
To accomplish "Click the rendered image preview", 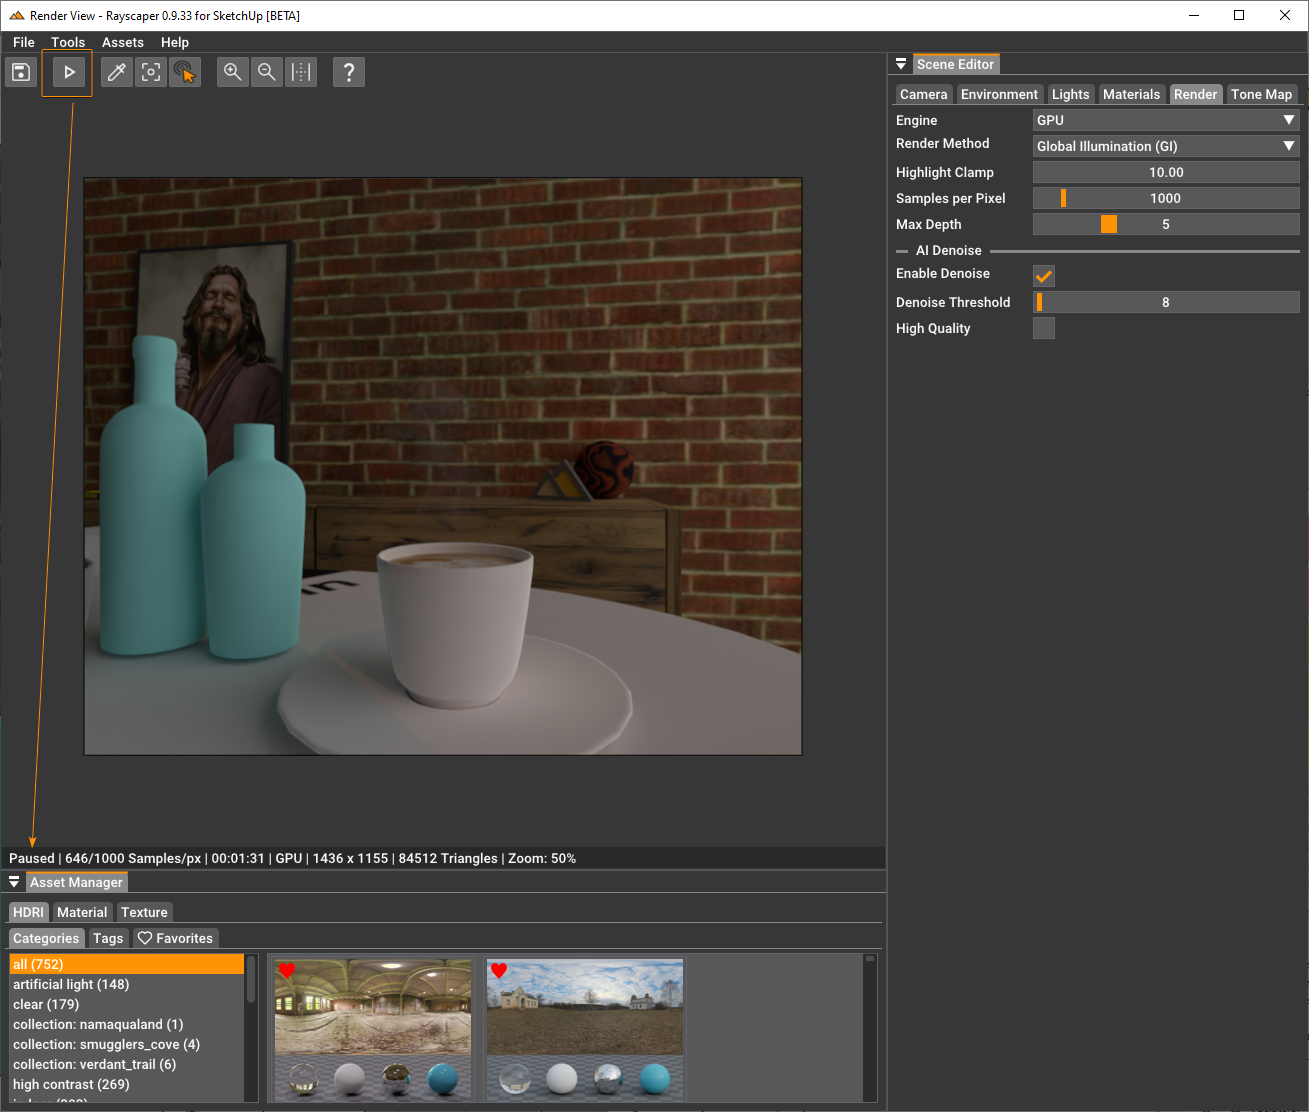I will [x=443, y=466].
